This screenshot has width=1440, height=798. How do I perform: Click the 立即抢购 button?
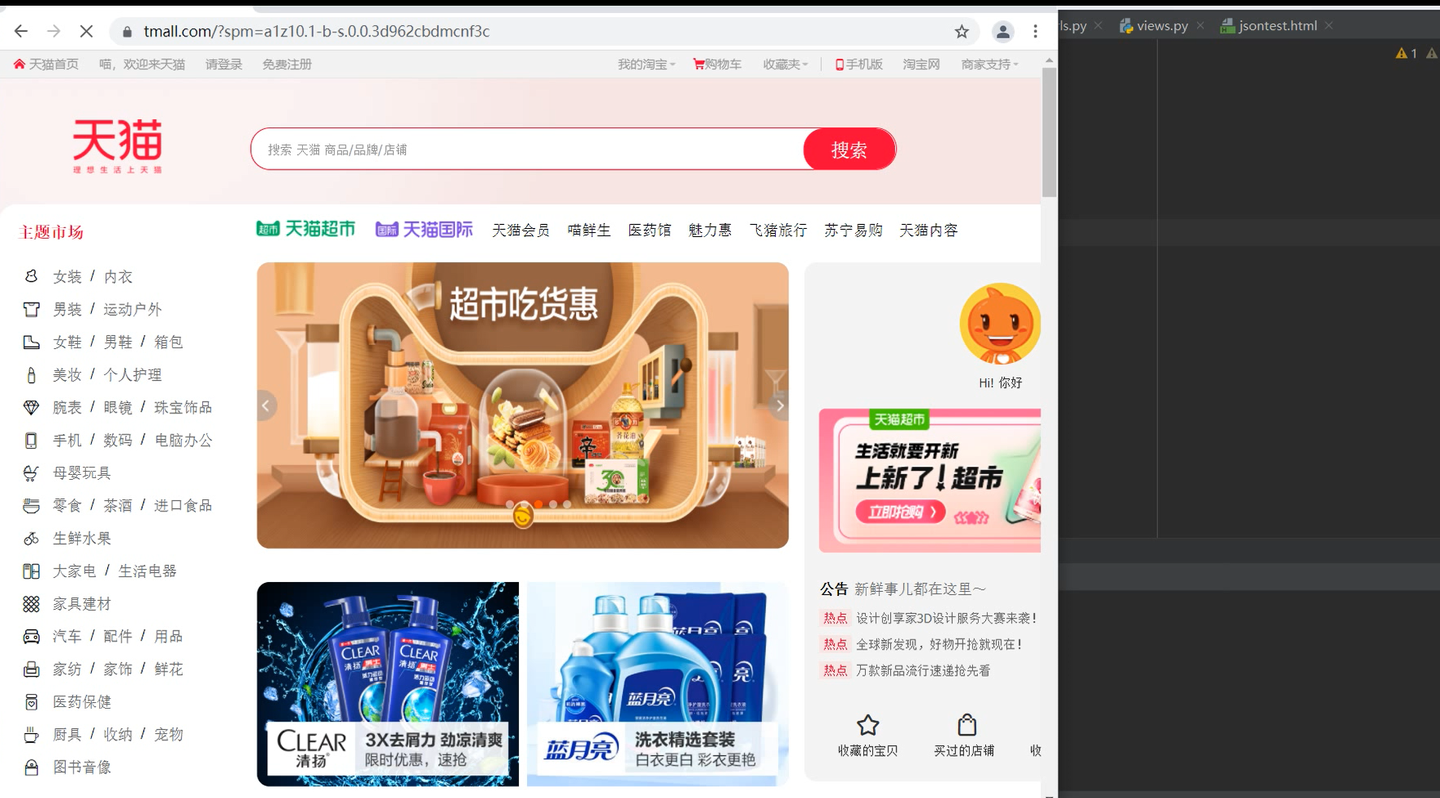(x=900, y=512)
